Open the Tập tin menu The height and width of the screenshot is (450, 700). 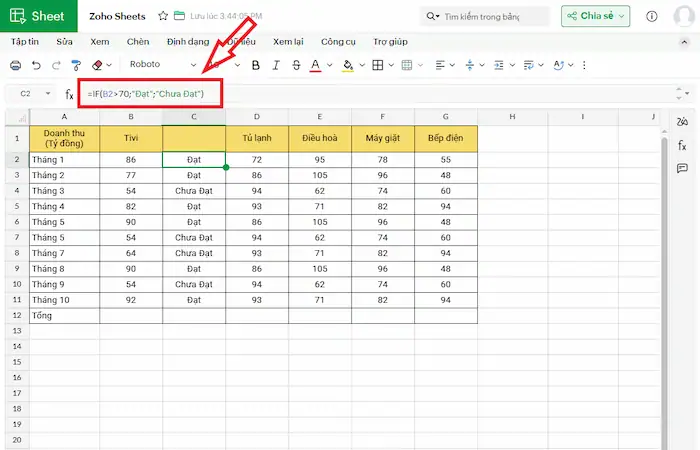coord(25,42)
